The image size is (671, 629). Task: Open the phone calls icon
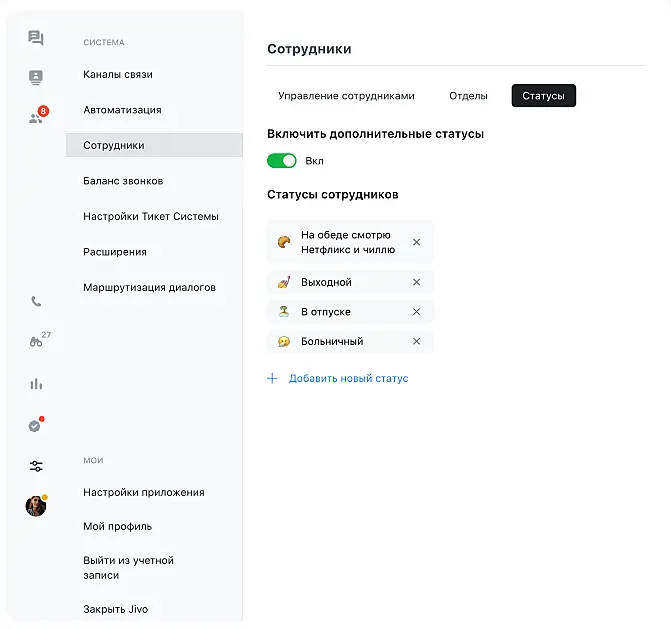tap(36, 301)
